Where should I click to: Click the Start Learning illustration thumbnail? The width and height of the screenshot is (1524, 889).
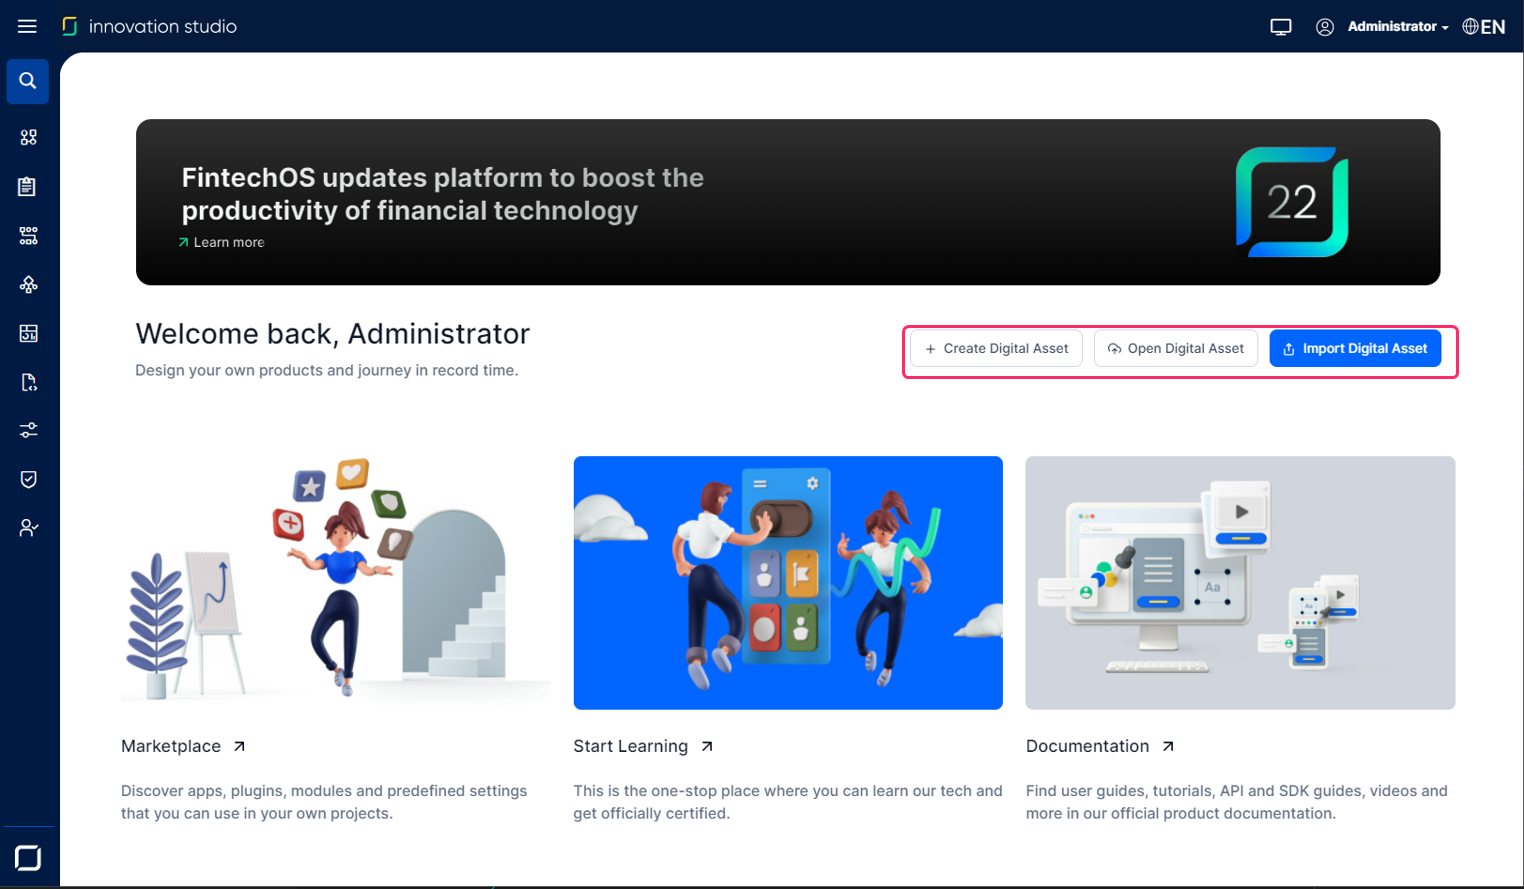coord(788,583)
